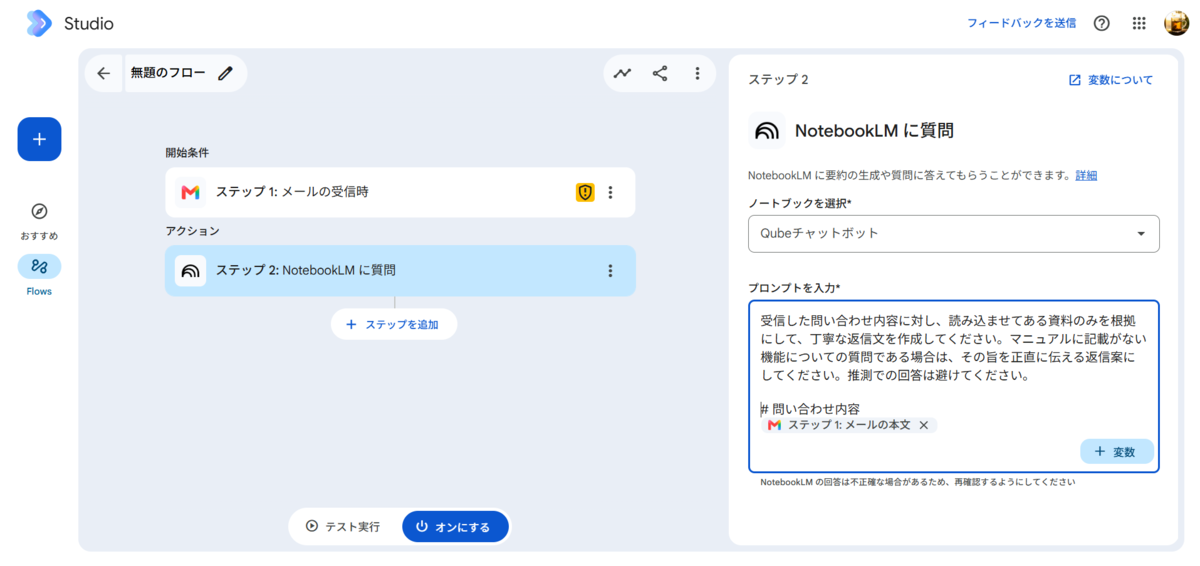The height and width of the screenshot is (566, 1200).
Task: Add a step with ステップを追加
Action: [x=394, y=324]
